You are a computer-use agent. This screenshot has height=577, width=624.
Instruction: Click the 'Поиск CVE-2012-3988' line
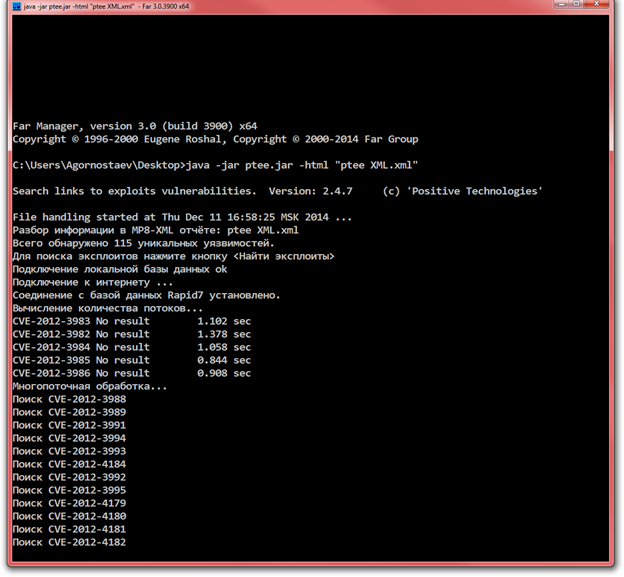pos(69,399)
